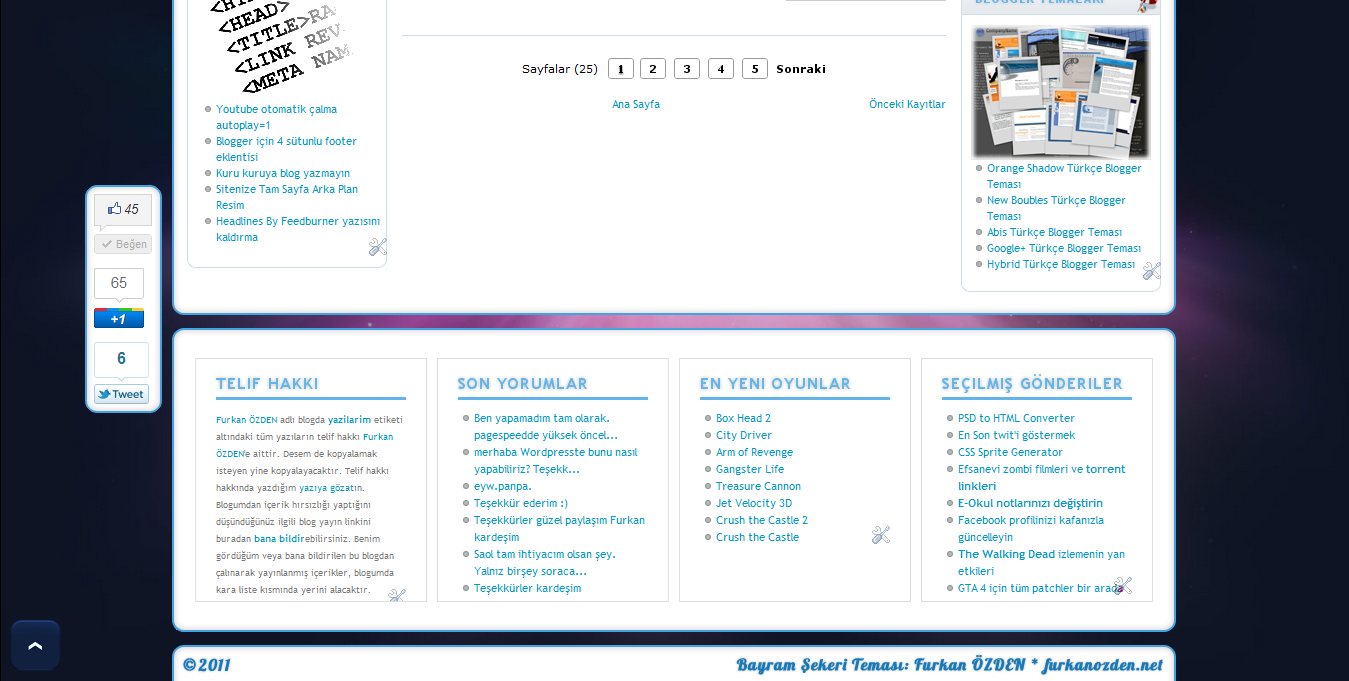Click the tweet count bubble showing 6
The image size is (1349, 681).
pyautogui.click(x=121, y=359)
